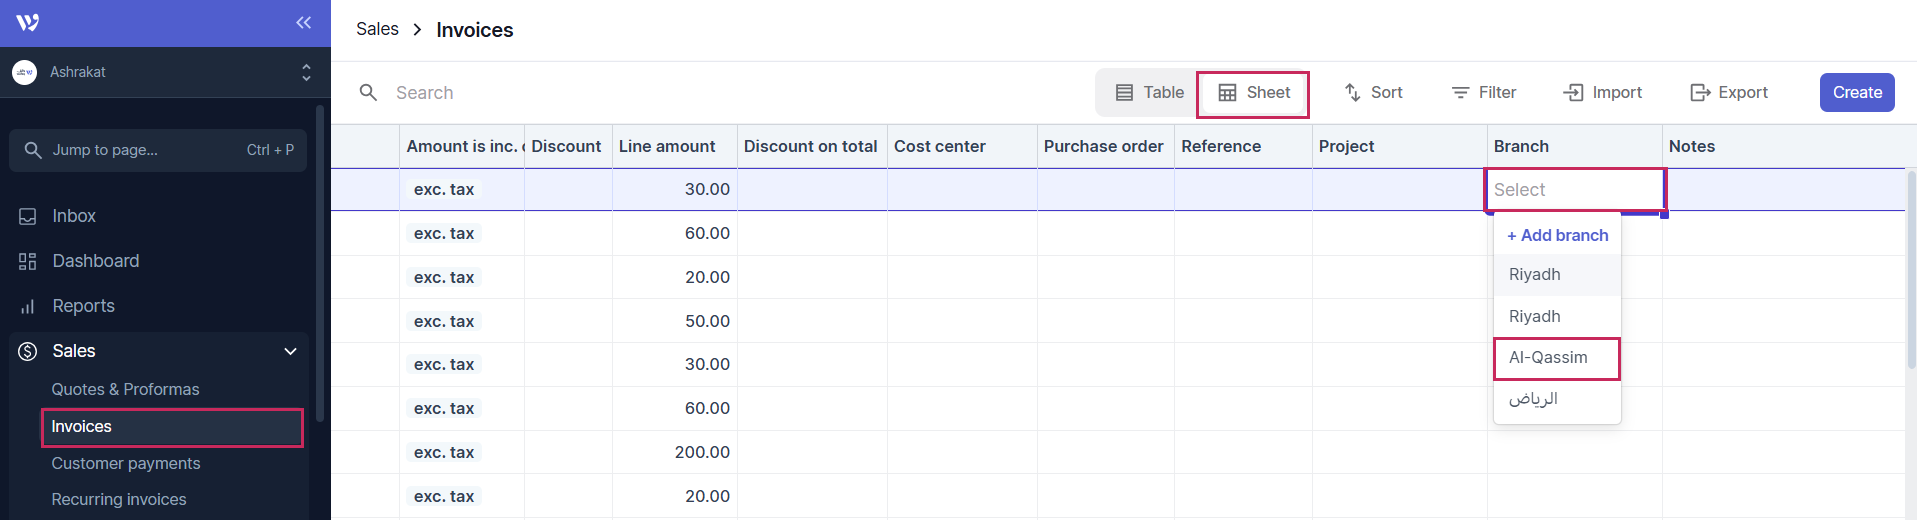1917x520 pixels.
Task: Switch to Table view
Action: pyautogui.click(x=1149, y=92)
